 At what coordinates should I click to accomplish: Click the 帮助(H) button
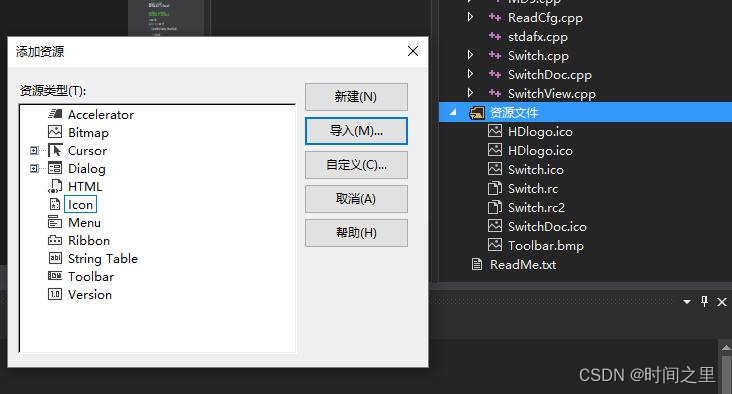356,233
